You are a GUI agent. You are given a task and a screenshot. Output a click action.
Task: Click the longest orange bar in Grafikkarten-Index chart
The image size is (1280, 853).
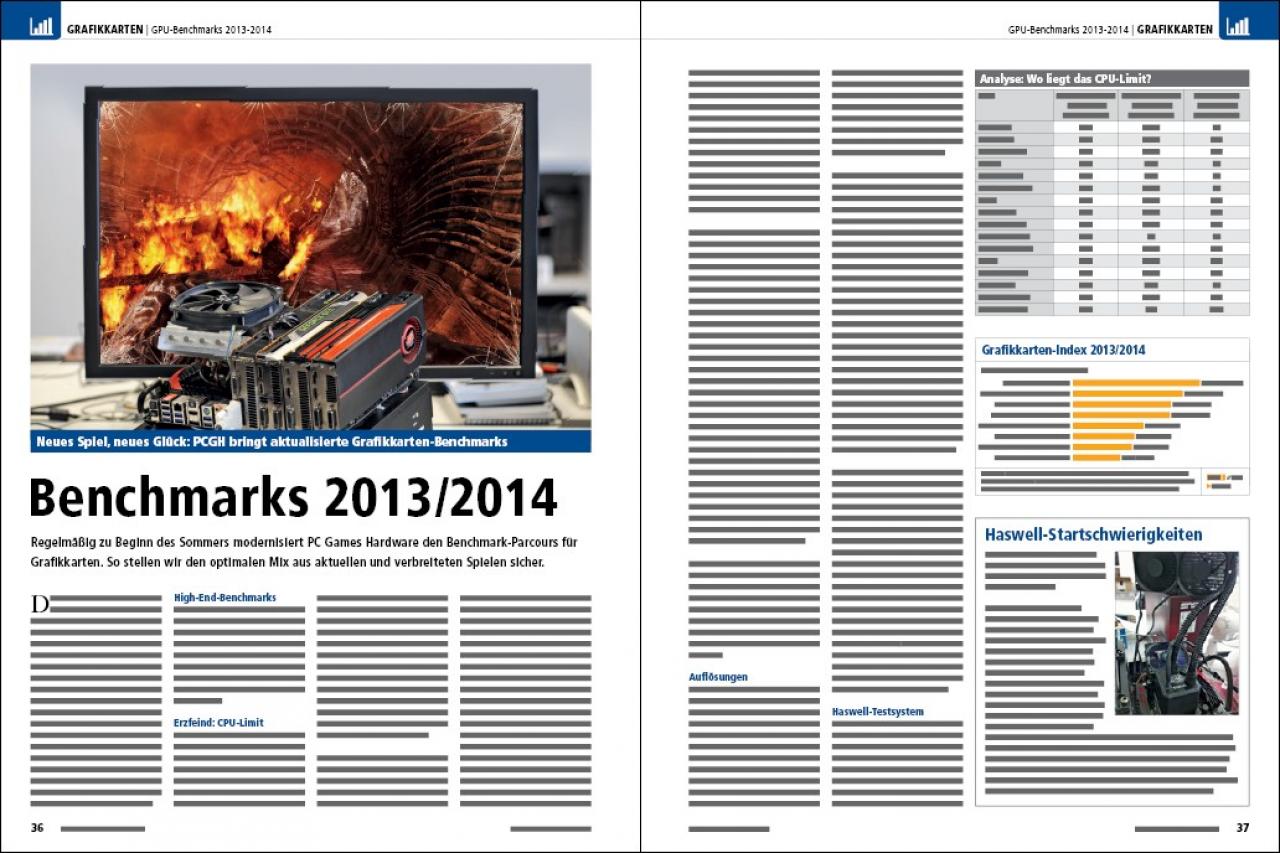pos(1136,383)
